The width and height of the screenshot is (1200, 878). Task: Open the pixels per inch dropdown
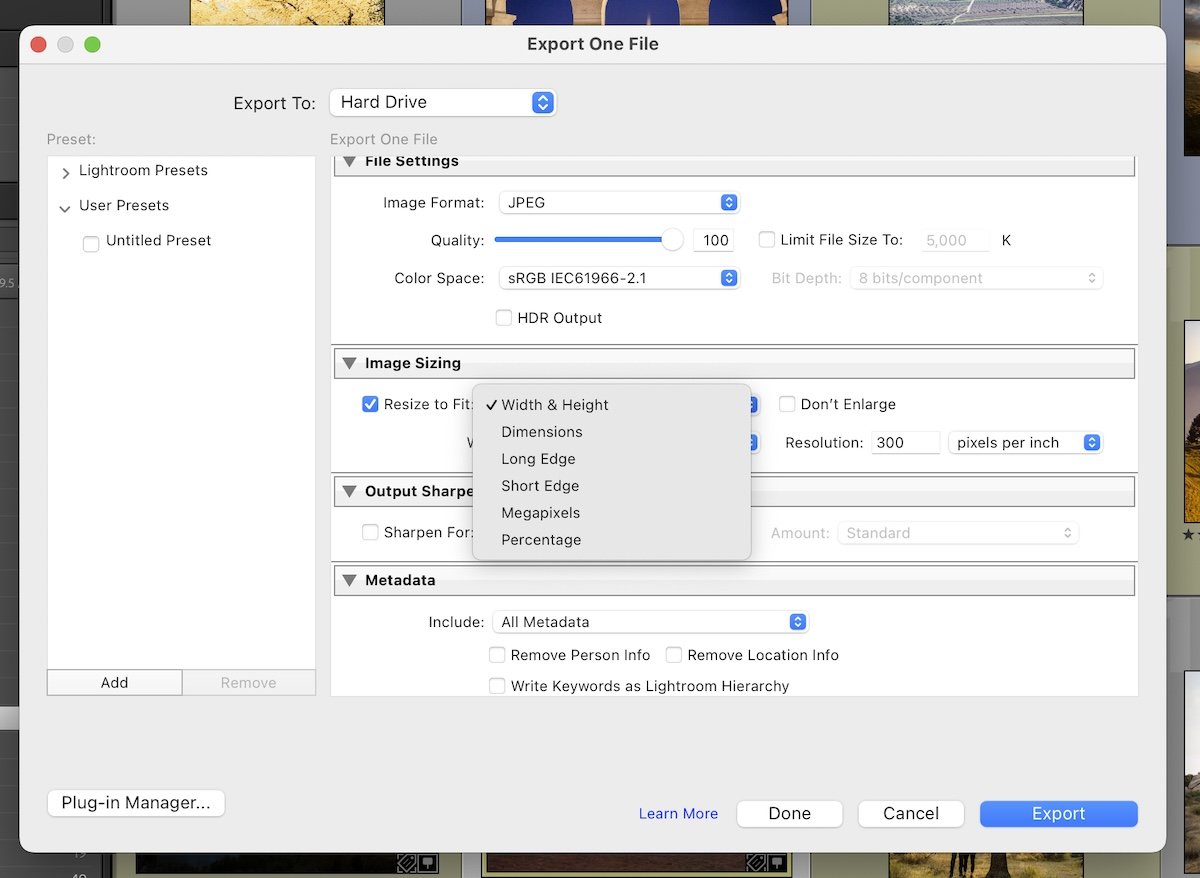click(x=1024, y=442)
